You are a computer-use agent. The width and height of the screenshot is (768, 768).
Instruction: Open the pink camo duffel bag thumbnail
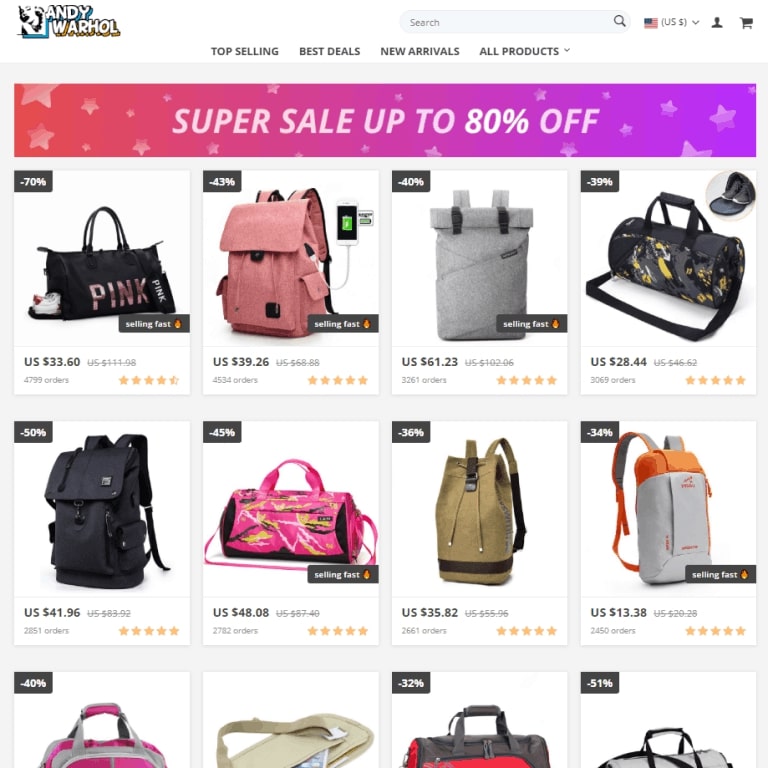(x=290, y=509)
